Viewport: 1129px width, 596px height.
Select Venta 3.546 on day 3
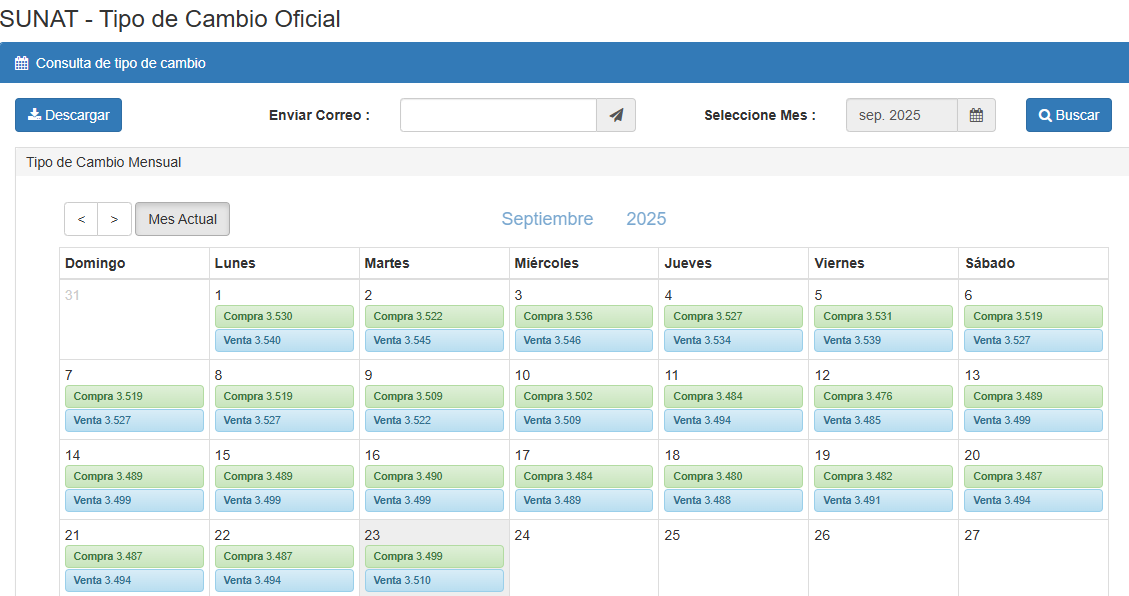584,340
